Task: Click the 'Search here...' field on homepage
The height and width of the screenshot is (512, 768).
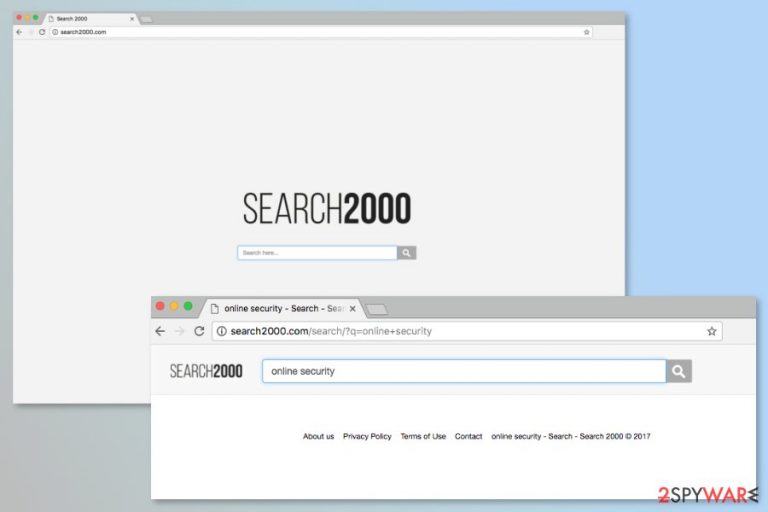Action: [317, 253]
